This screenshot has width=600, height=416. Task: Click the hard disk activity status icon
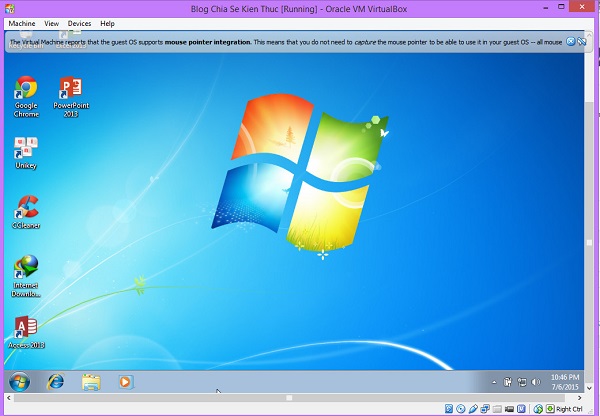tap(448, 409)
